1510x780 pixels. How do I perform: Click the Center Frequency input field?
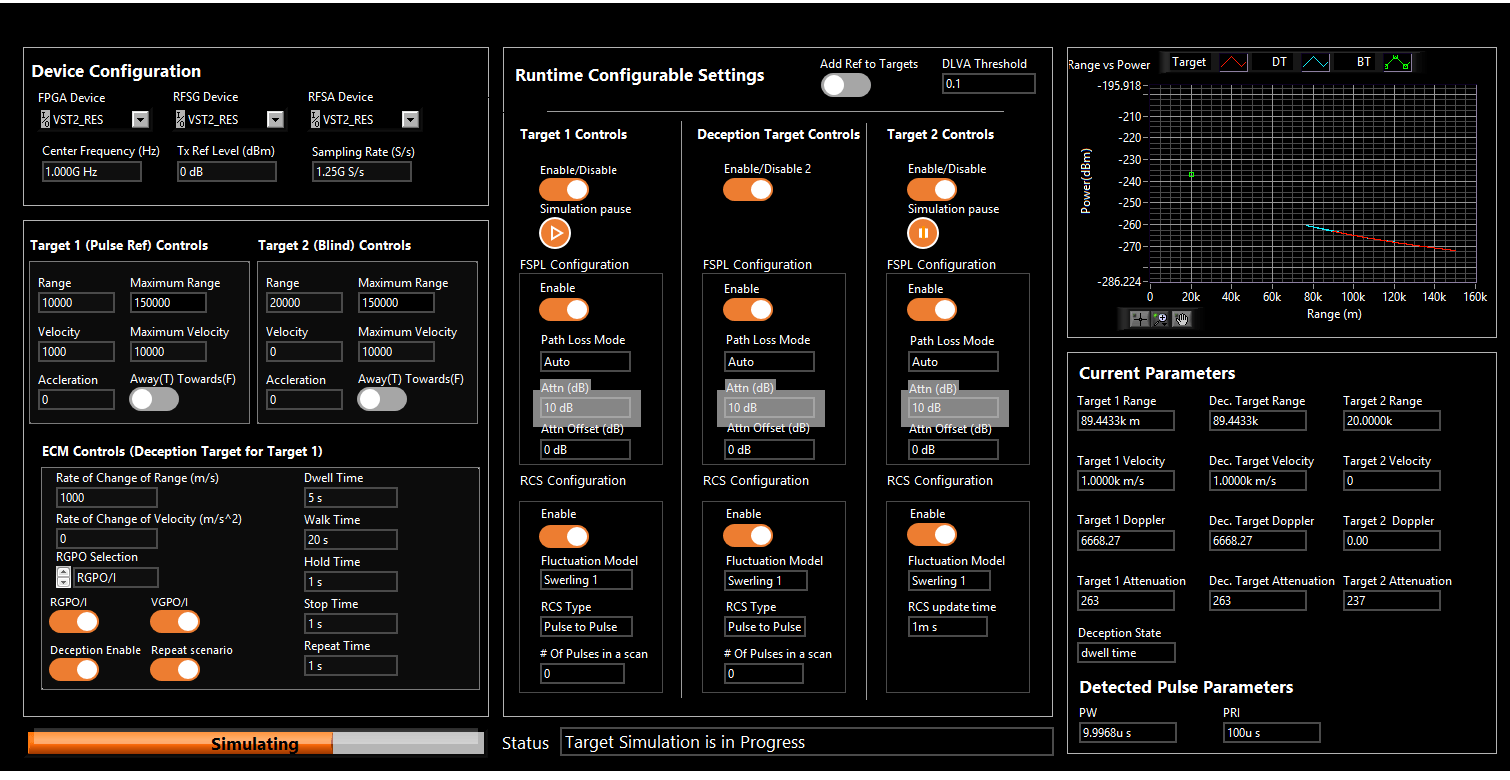pyautogui.click(x=91, y=172)
